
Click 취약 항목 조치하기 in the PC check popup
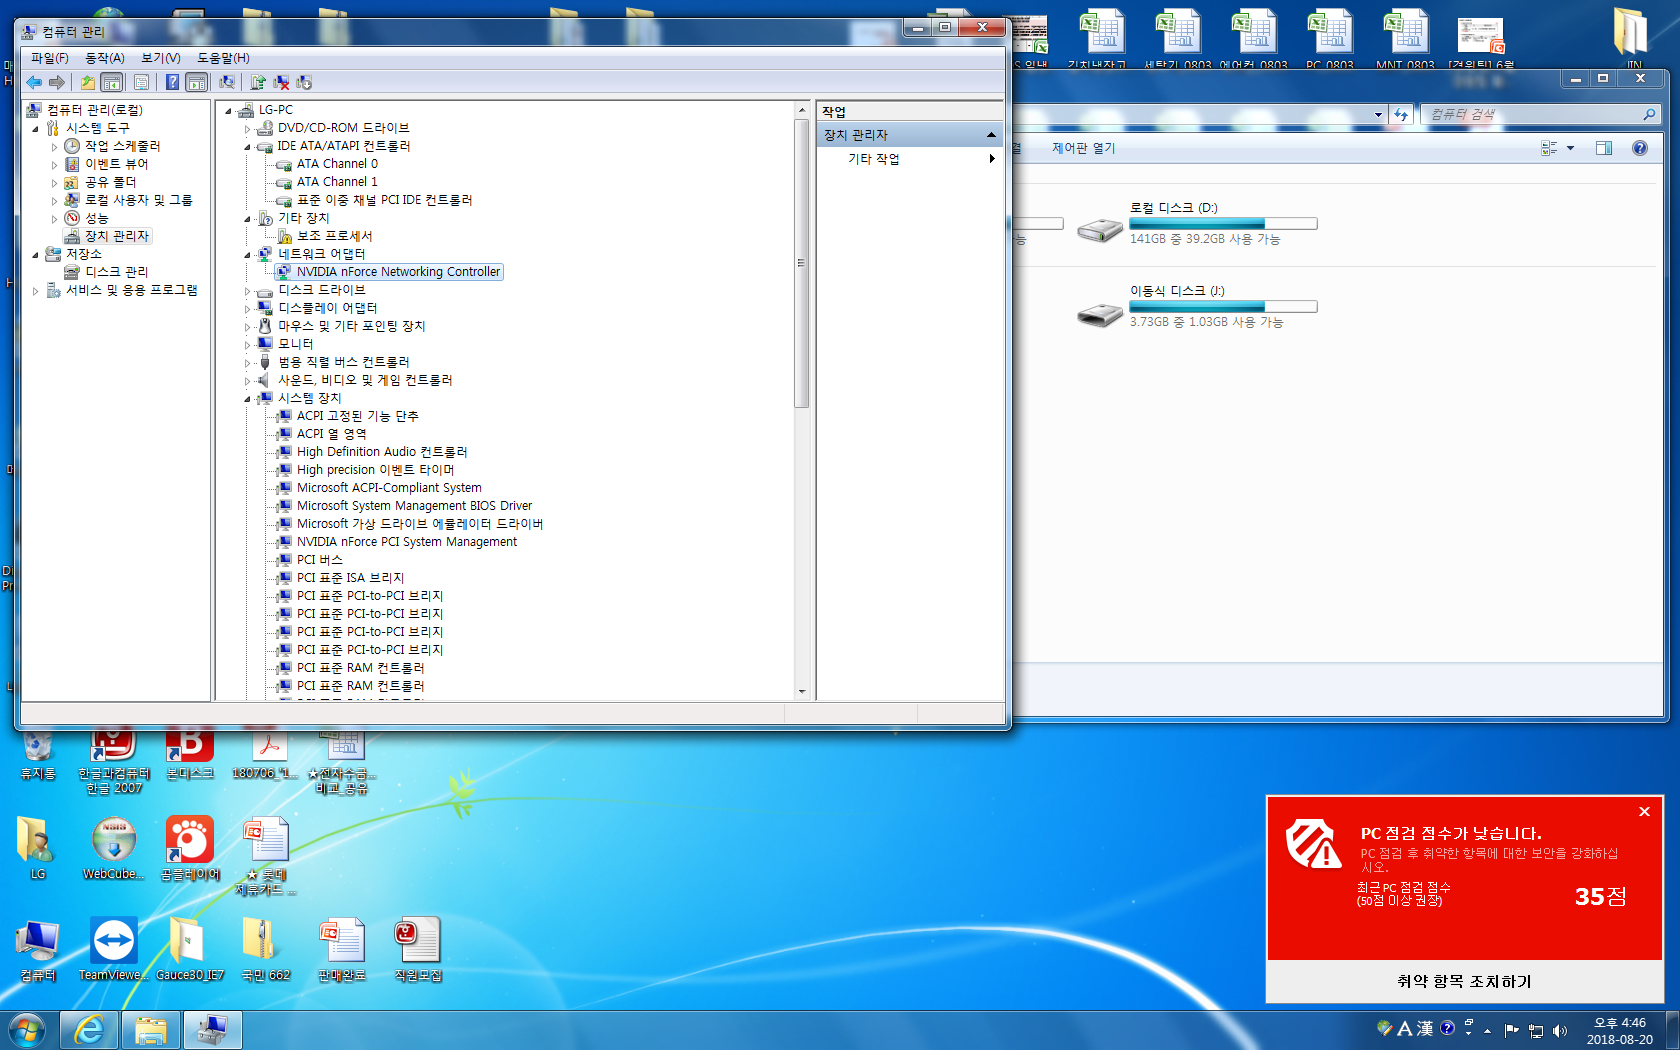point(1464,982)
